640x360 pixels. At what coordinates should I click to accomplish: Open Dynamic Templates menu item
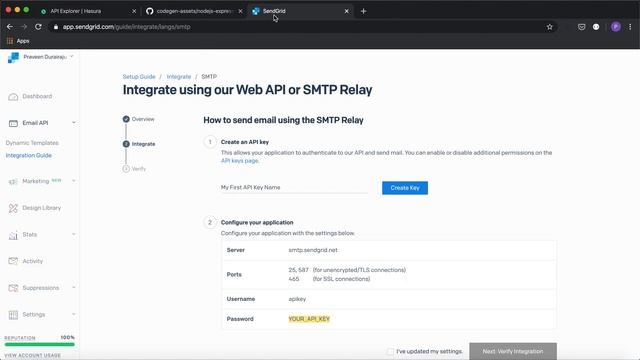(32, 143)
